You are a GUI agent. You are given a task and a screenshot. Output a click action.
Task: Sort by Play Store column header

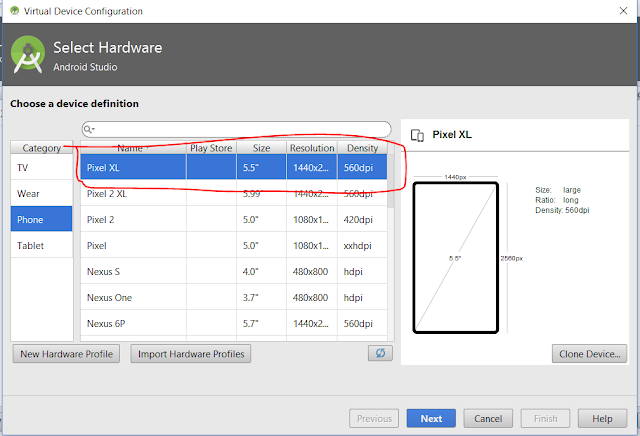click(211, 148)
